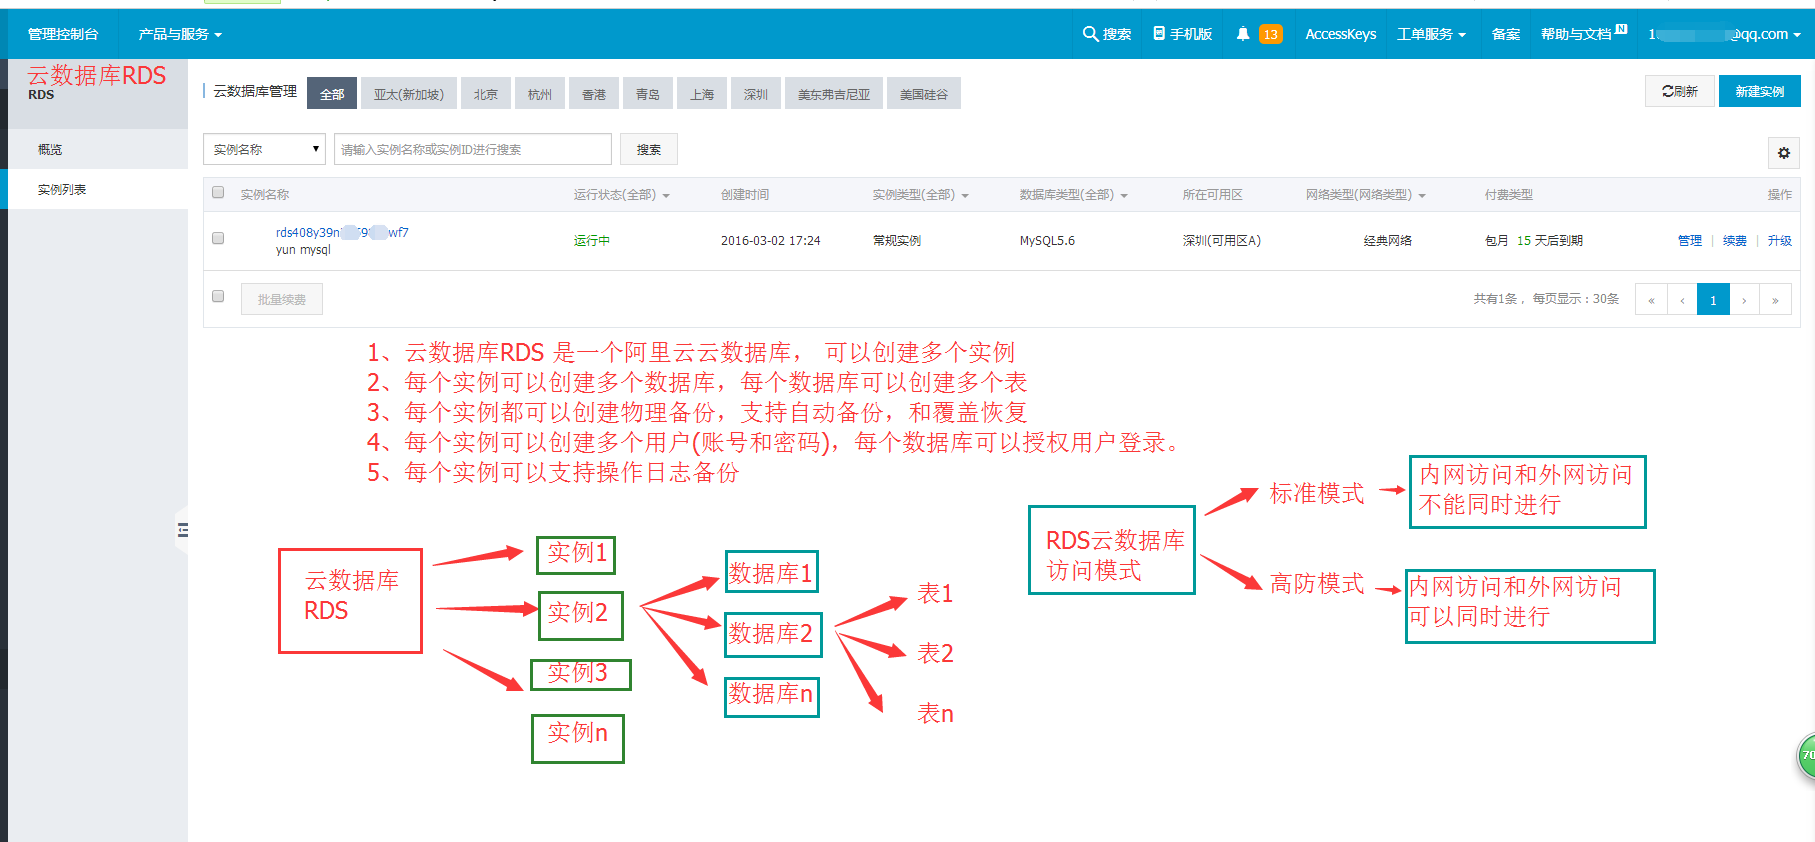Open the 产品与服务 dropdown menu
This screenshot has height=842, width=1815.
tap(180, 34)
